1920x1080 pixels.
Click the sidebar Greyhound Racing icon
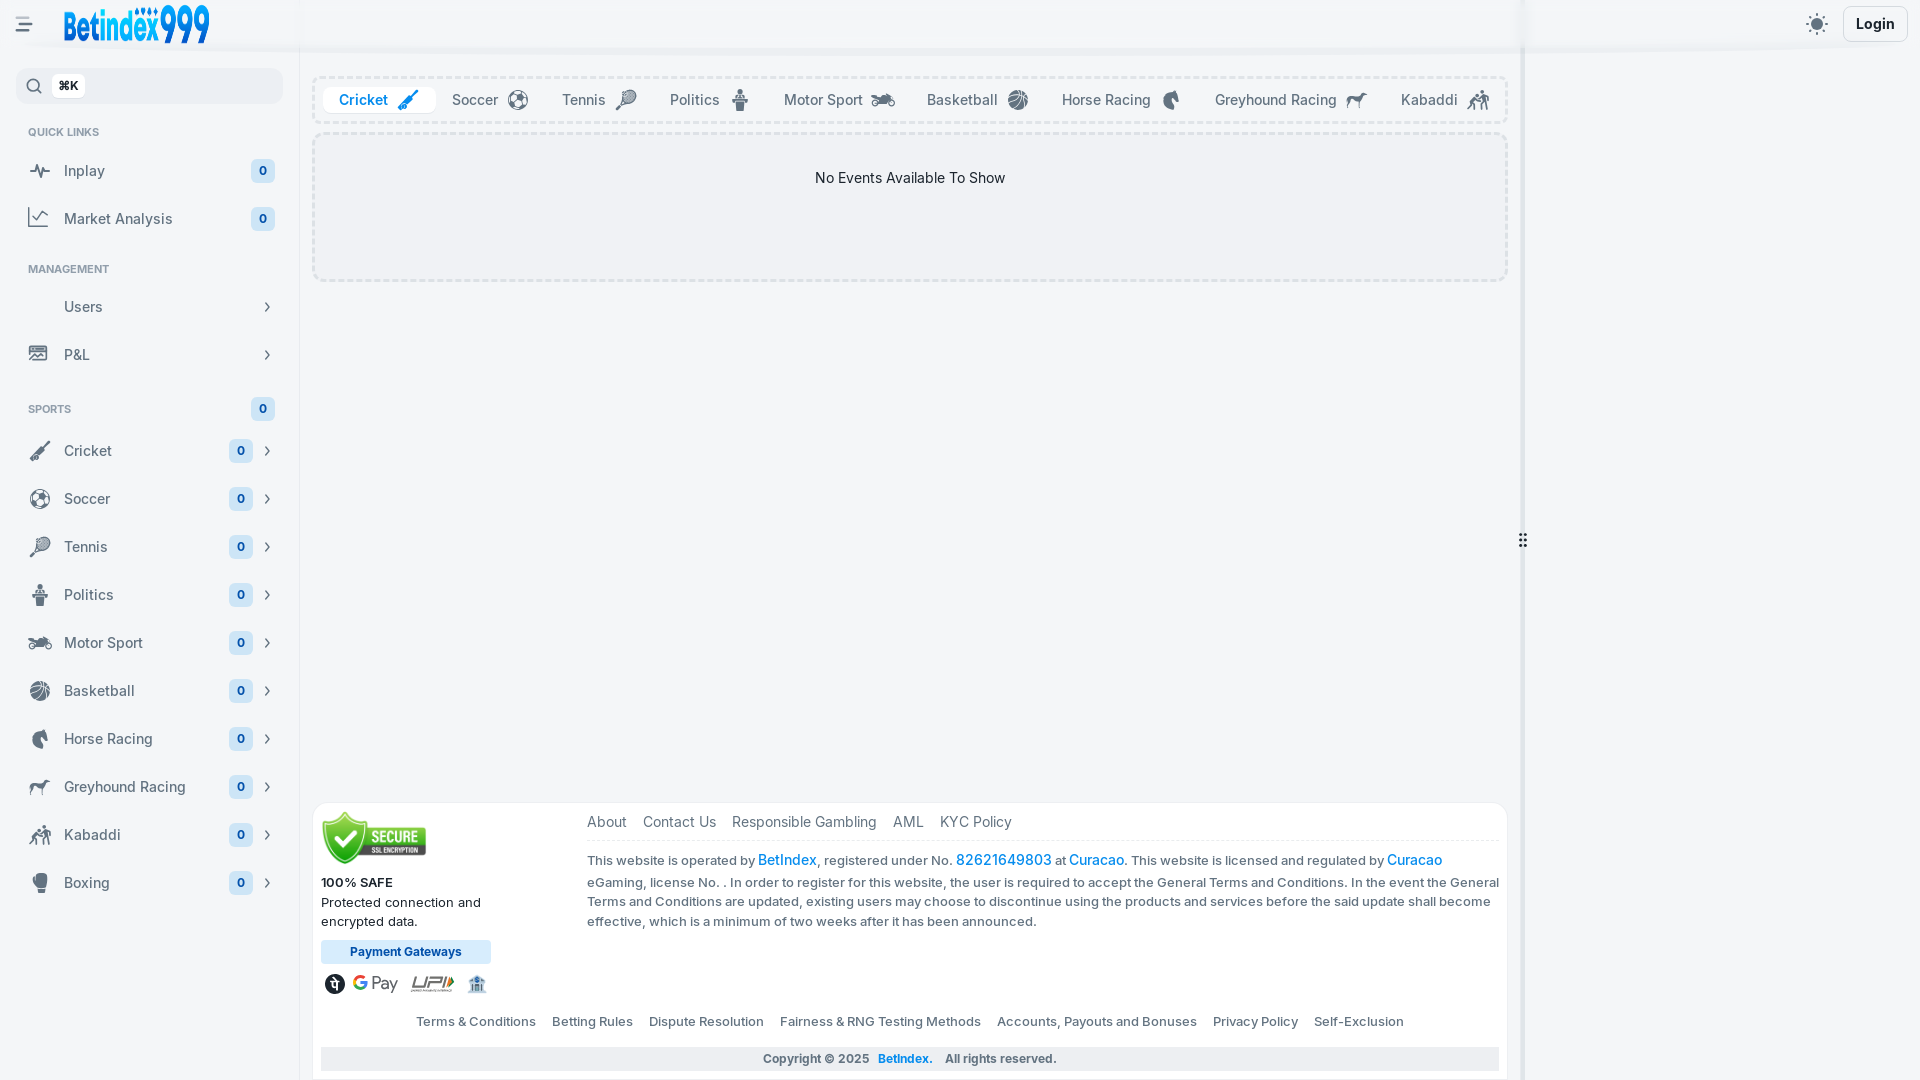(39, 787)
